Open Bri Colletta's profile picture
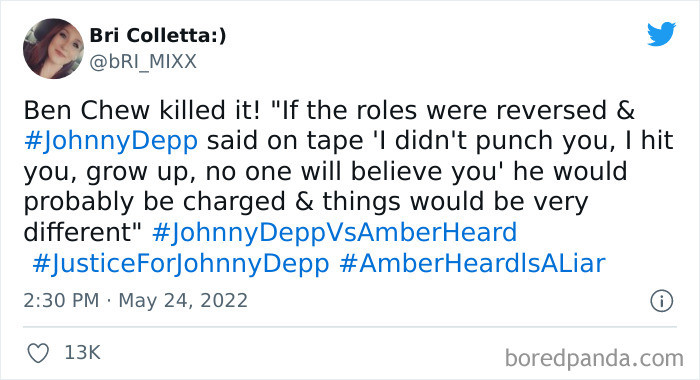 coord(54,49)
